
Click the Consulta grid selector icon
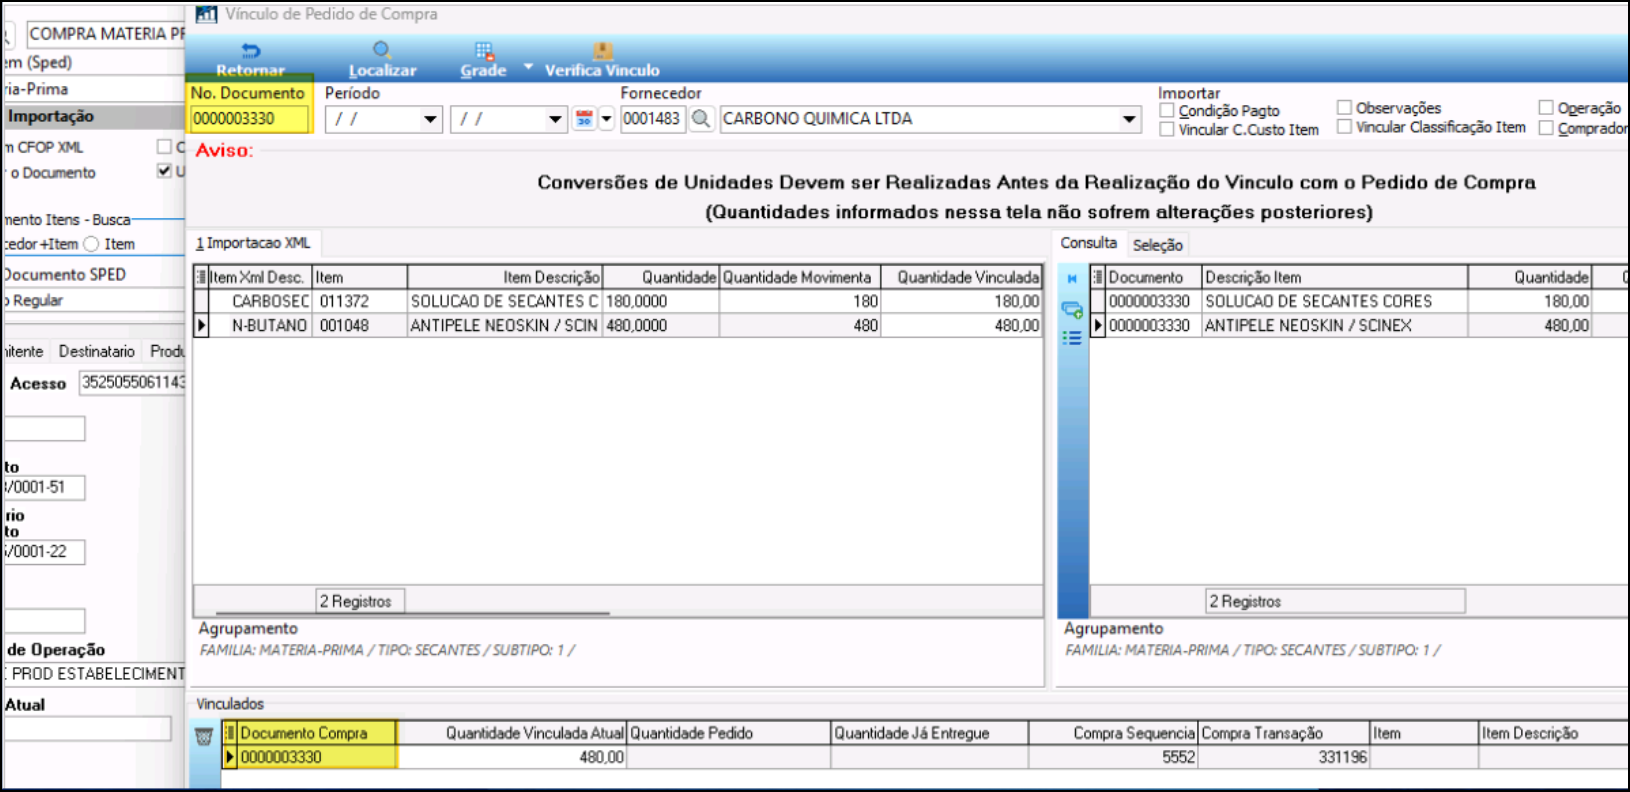[x=1097, y=277]
